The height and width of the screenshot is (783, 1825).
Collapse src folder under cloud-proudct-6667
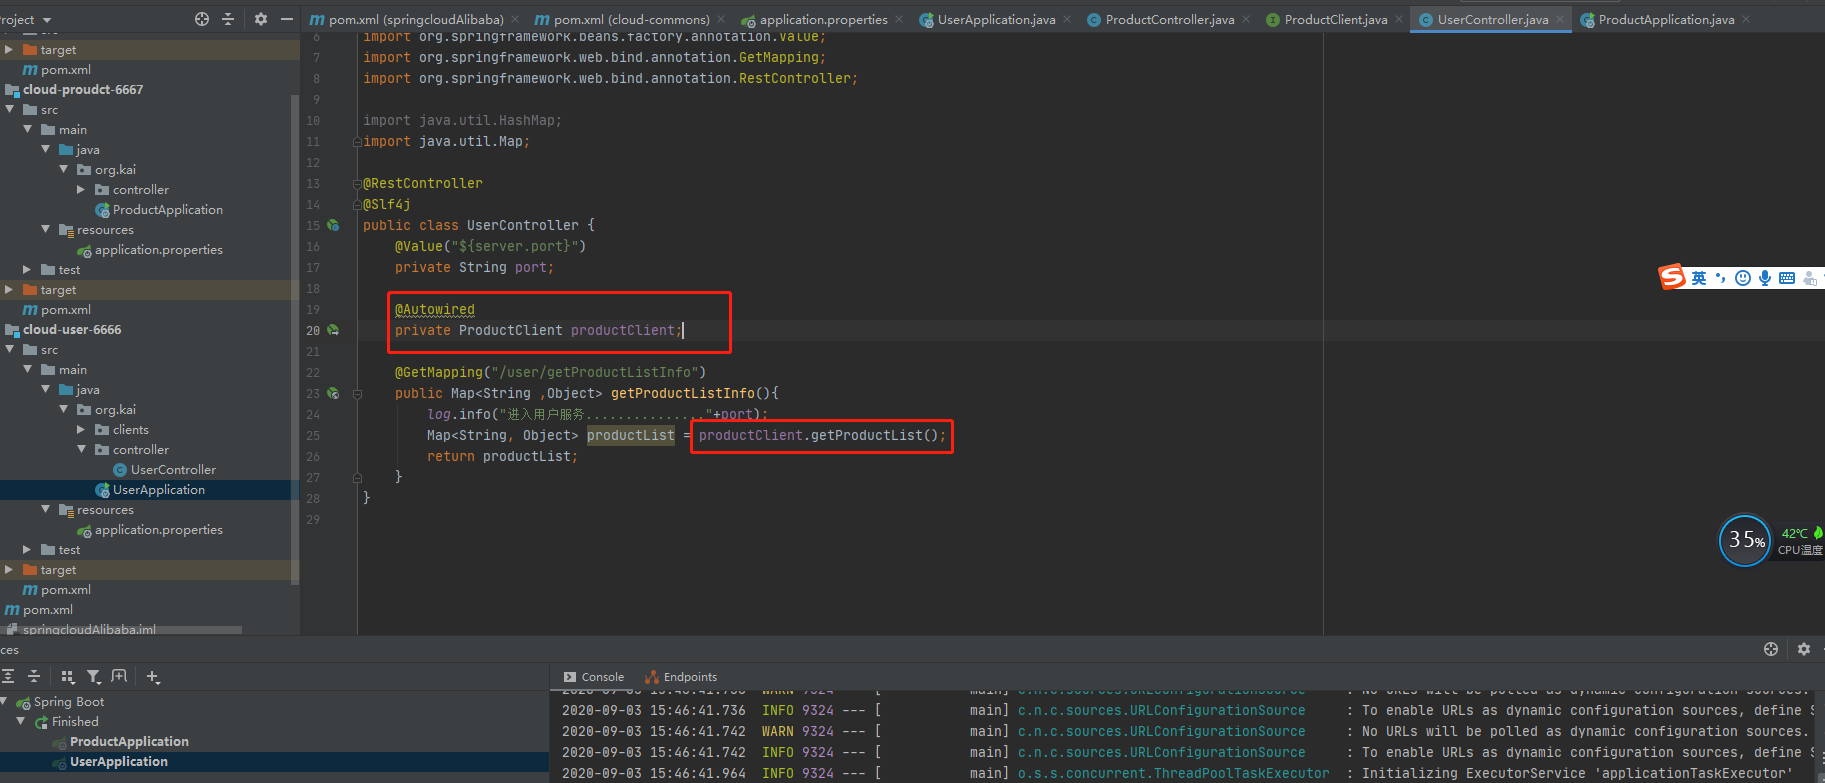tap(10, 109)
